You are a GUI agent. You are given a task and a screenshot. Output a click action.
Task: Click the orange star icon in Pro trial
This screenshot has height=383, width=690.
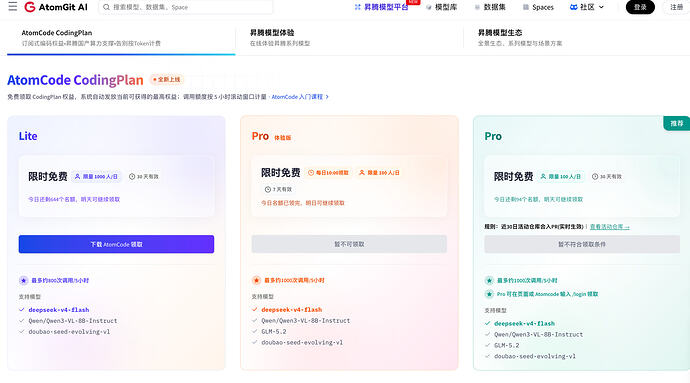coord(257,280)
